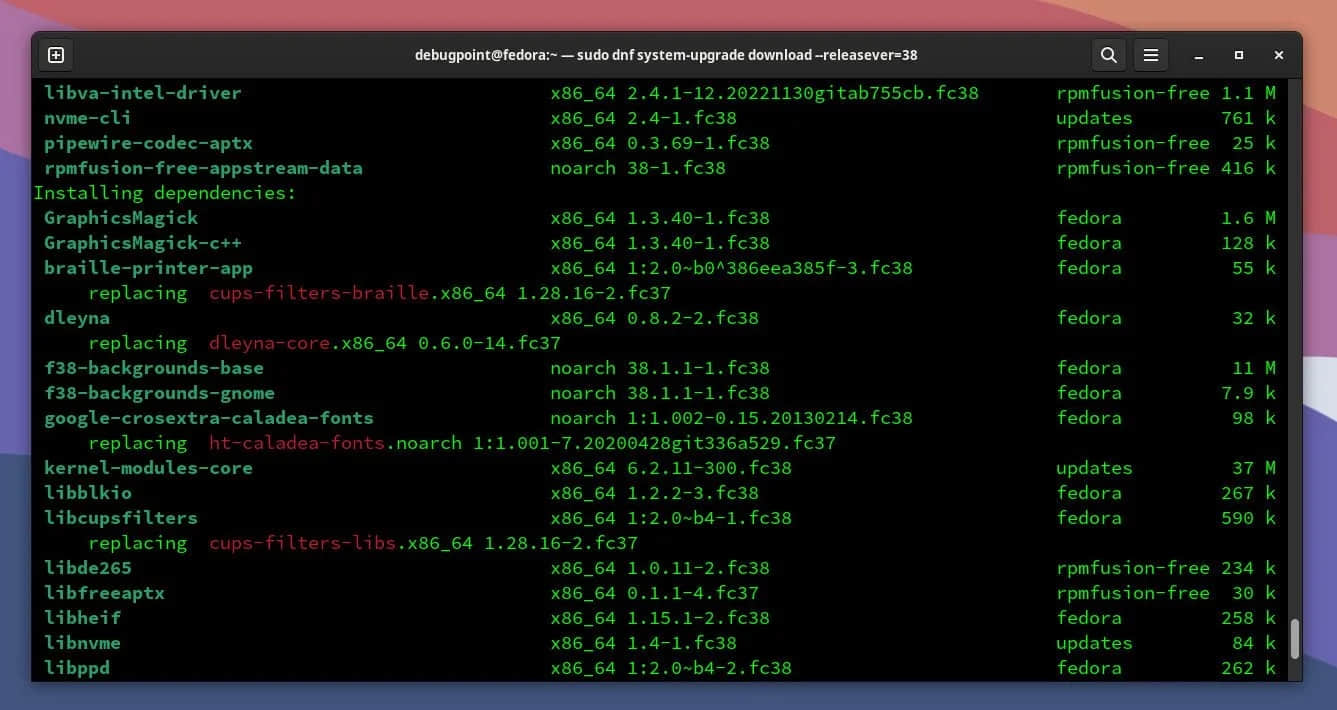Viewport: 1337px width, 710px height.
Task: Click version 2.4.1-12.20221130gitab755cb.fc38
Action: click(803, 93)
